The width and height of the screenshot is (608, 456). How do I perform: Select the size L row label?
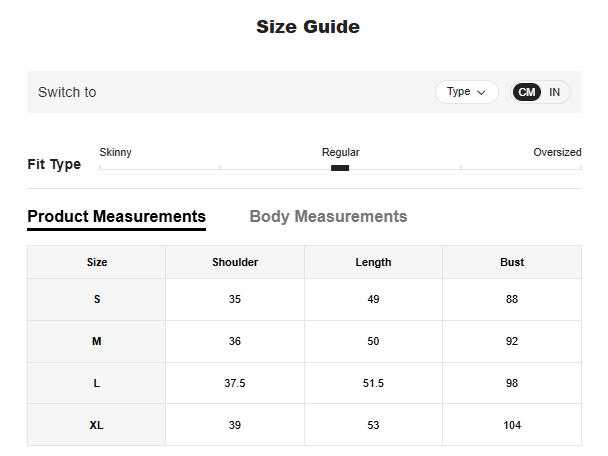(97, 383)
